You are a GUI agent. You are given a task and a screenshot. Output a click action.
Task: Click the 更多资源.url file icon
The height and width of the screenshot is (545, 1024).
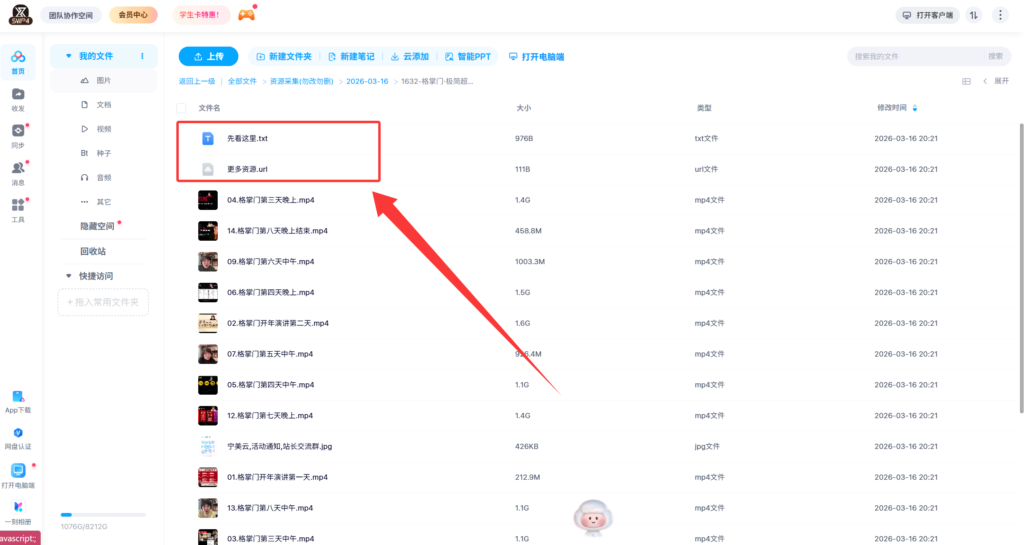[208, 169]
